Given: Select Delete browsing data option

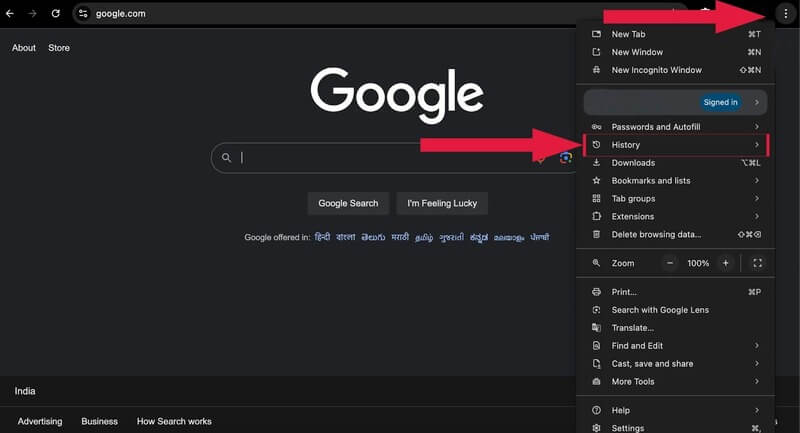Looking at the screenshot, I should click(676, 234).
